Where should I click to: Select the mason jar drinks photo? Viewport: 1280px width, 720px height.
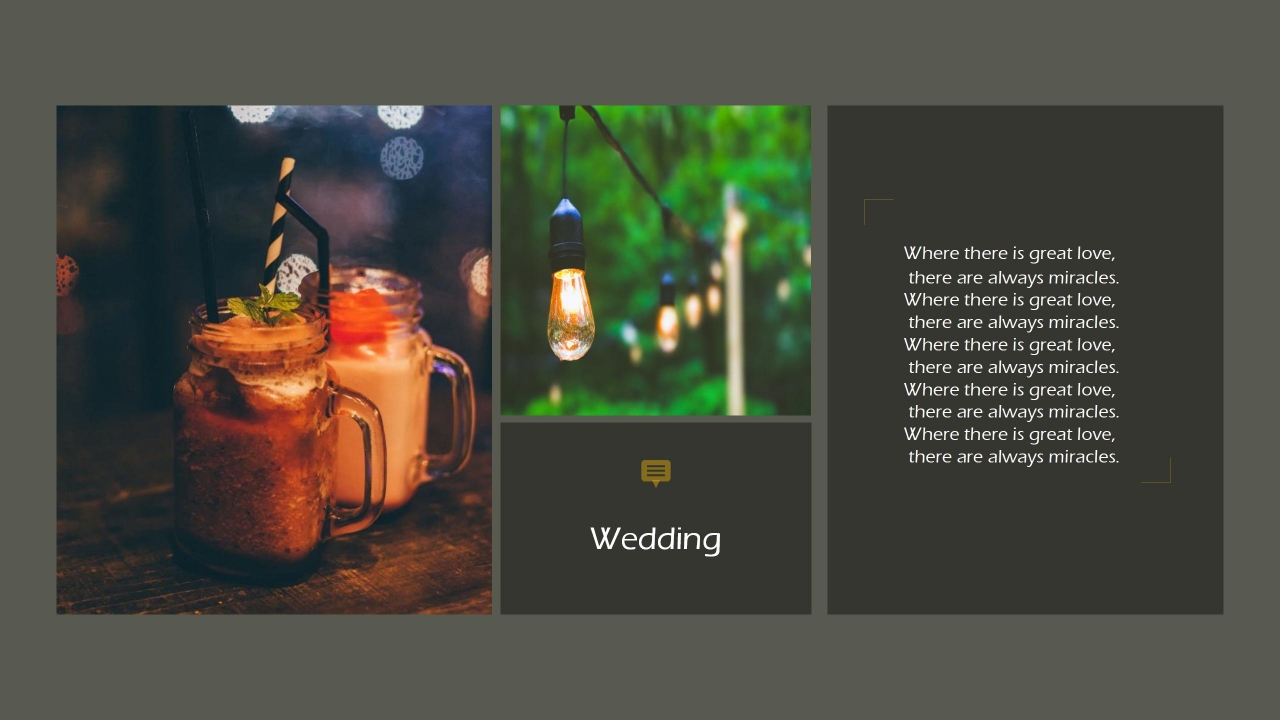274,360
